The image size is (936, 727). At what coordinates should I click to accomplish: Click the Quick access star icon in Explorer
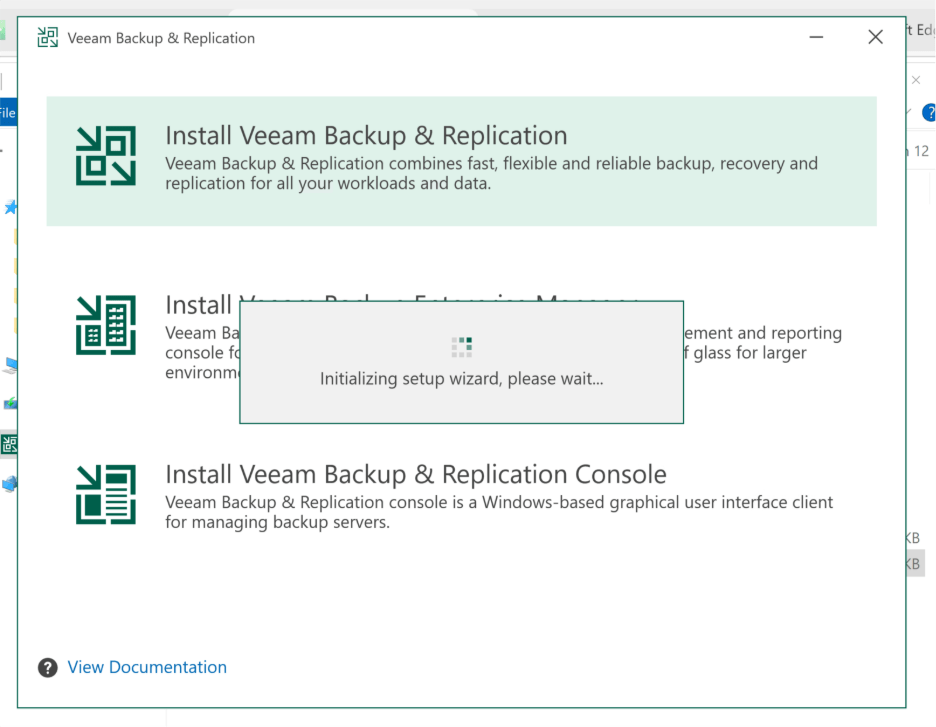tap(10, 207)
